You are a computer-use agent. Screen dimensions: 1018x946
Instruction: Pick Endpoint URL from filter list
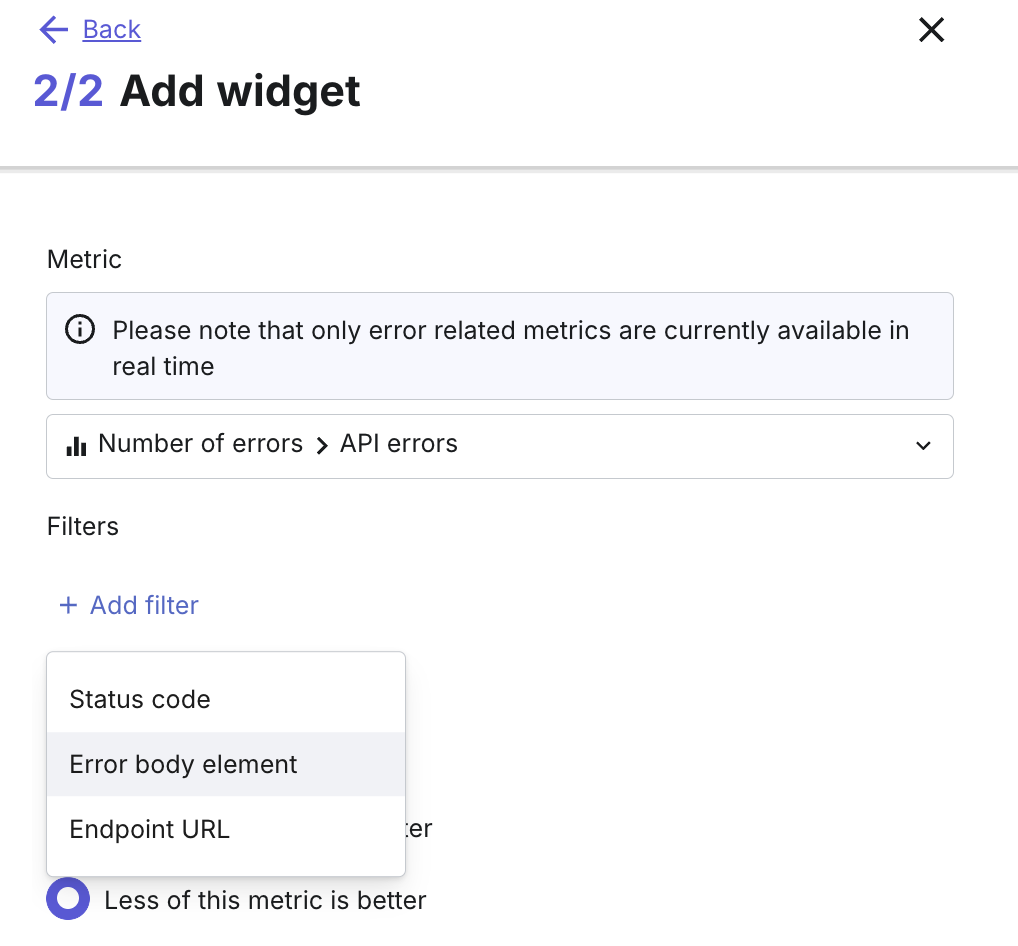tap(150, 829)
